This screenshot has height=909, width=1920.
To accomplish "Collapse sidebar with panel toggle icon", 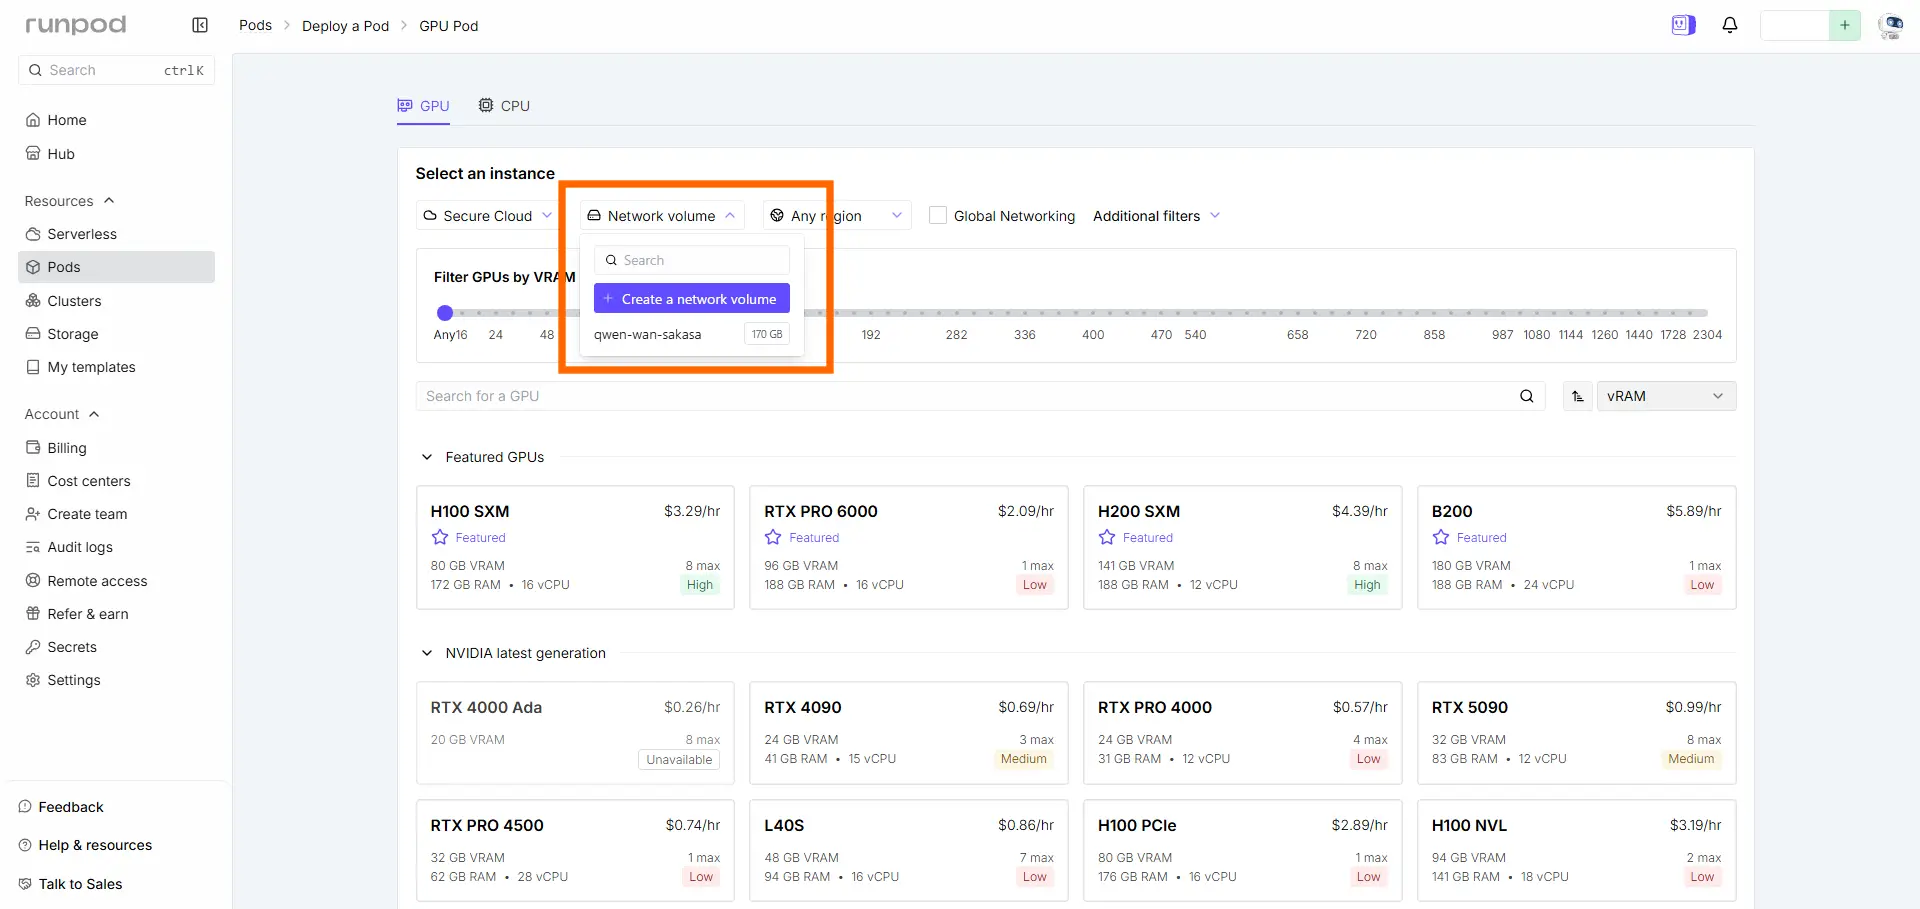I will (200, 25).
